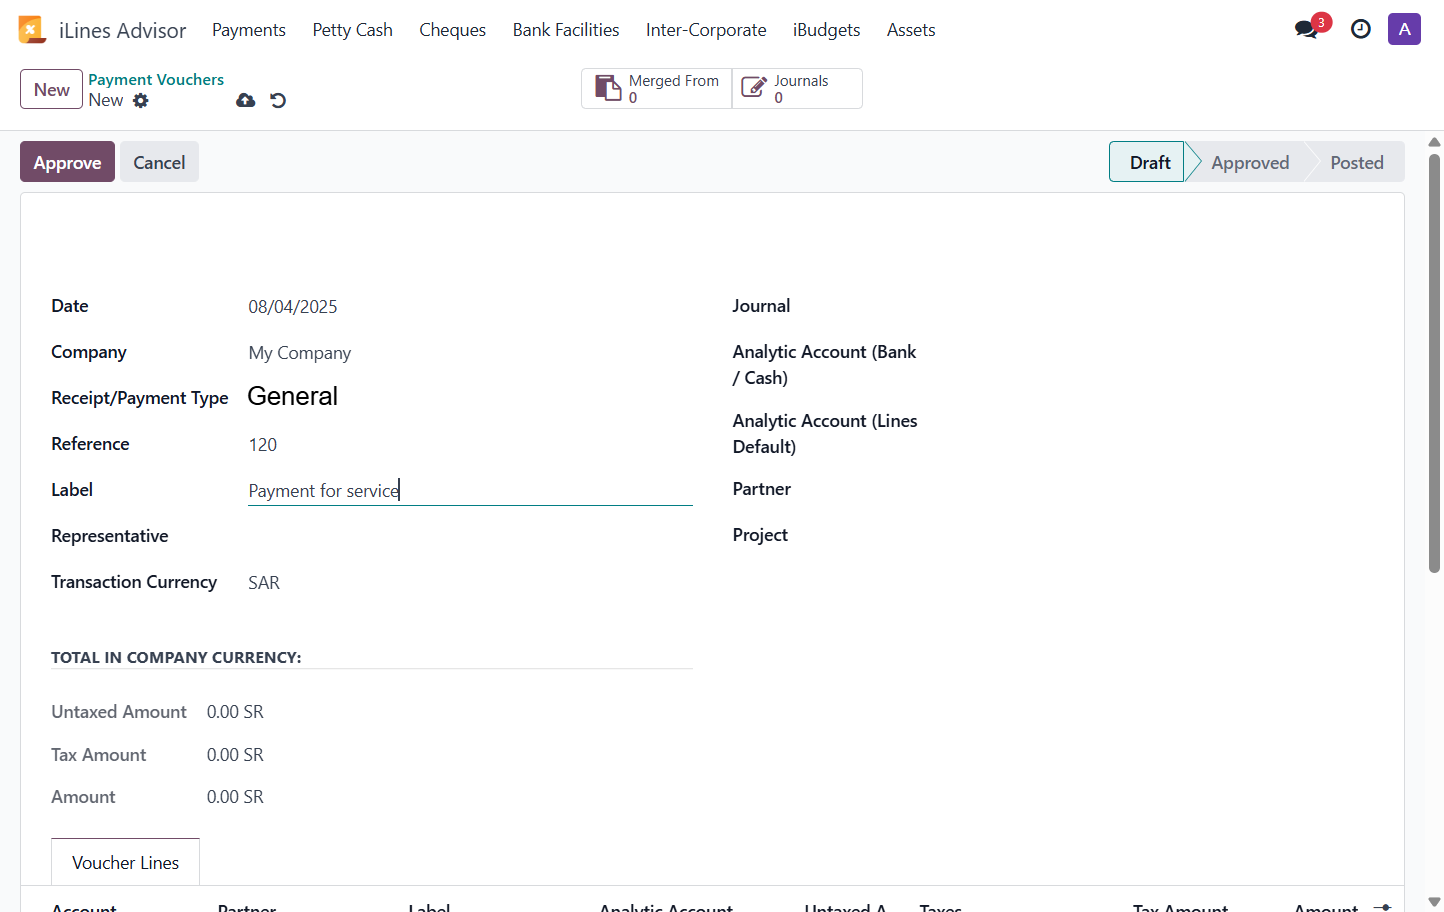The image size is (1444, 912).
Task: Open the Payments menu
Action: [x=249, y=30]
